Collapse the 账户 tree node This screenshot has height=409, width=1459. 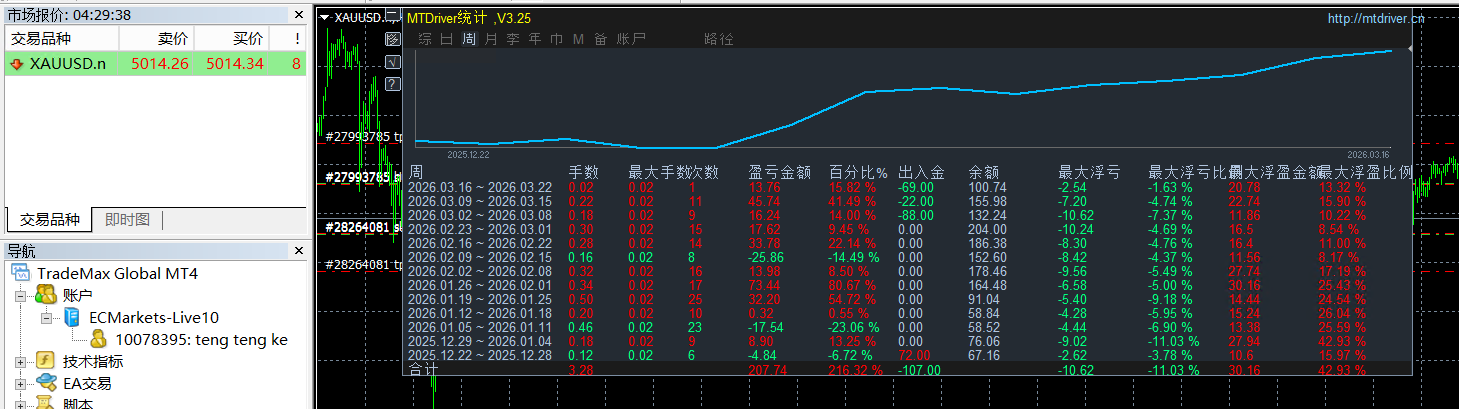(x=21, y=296)
